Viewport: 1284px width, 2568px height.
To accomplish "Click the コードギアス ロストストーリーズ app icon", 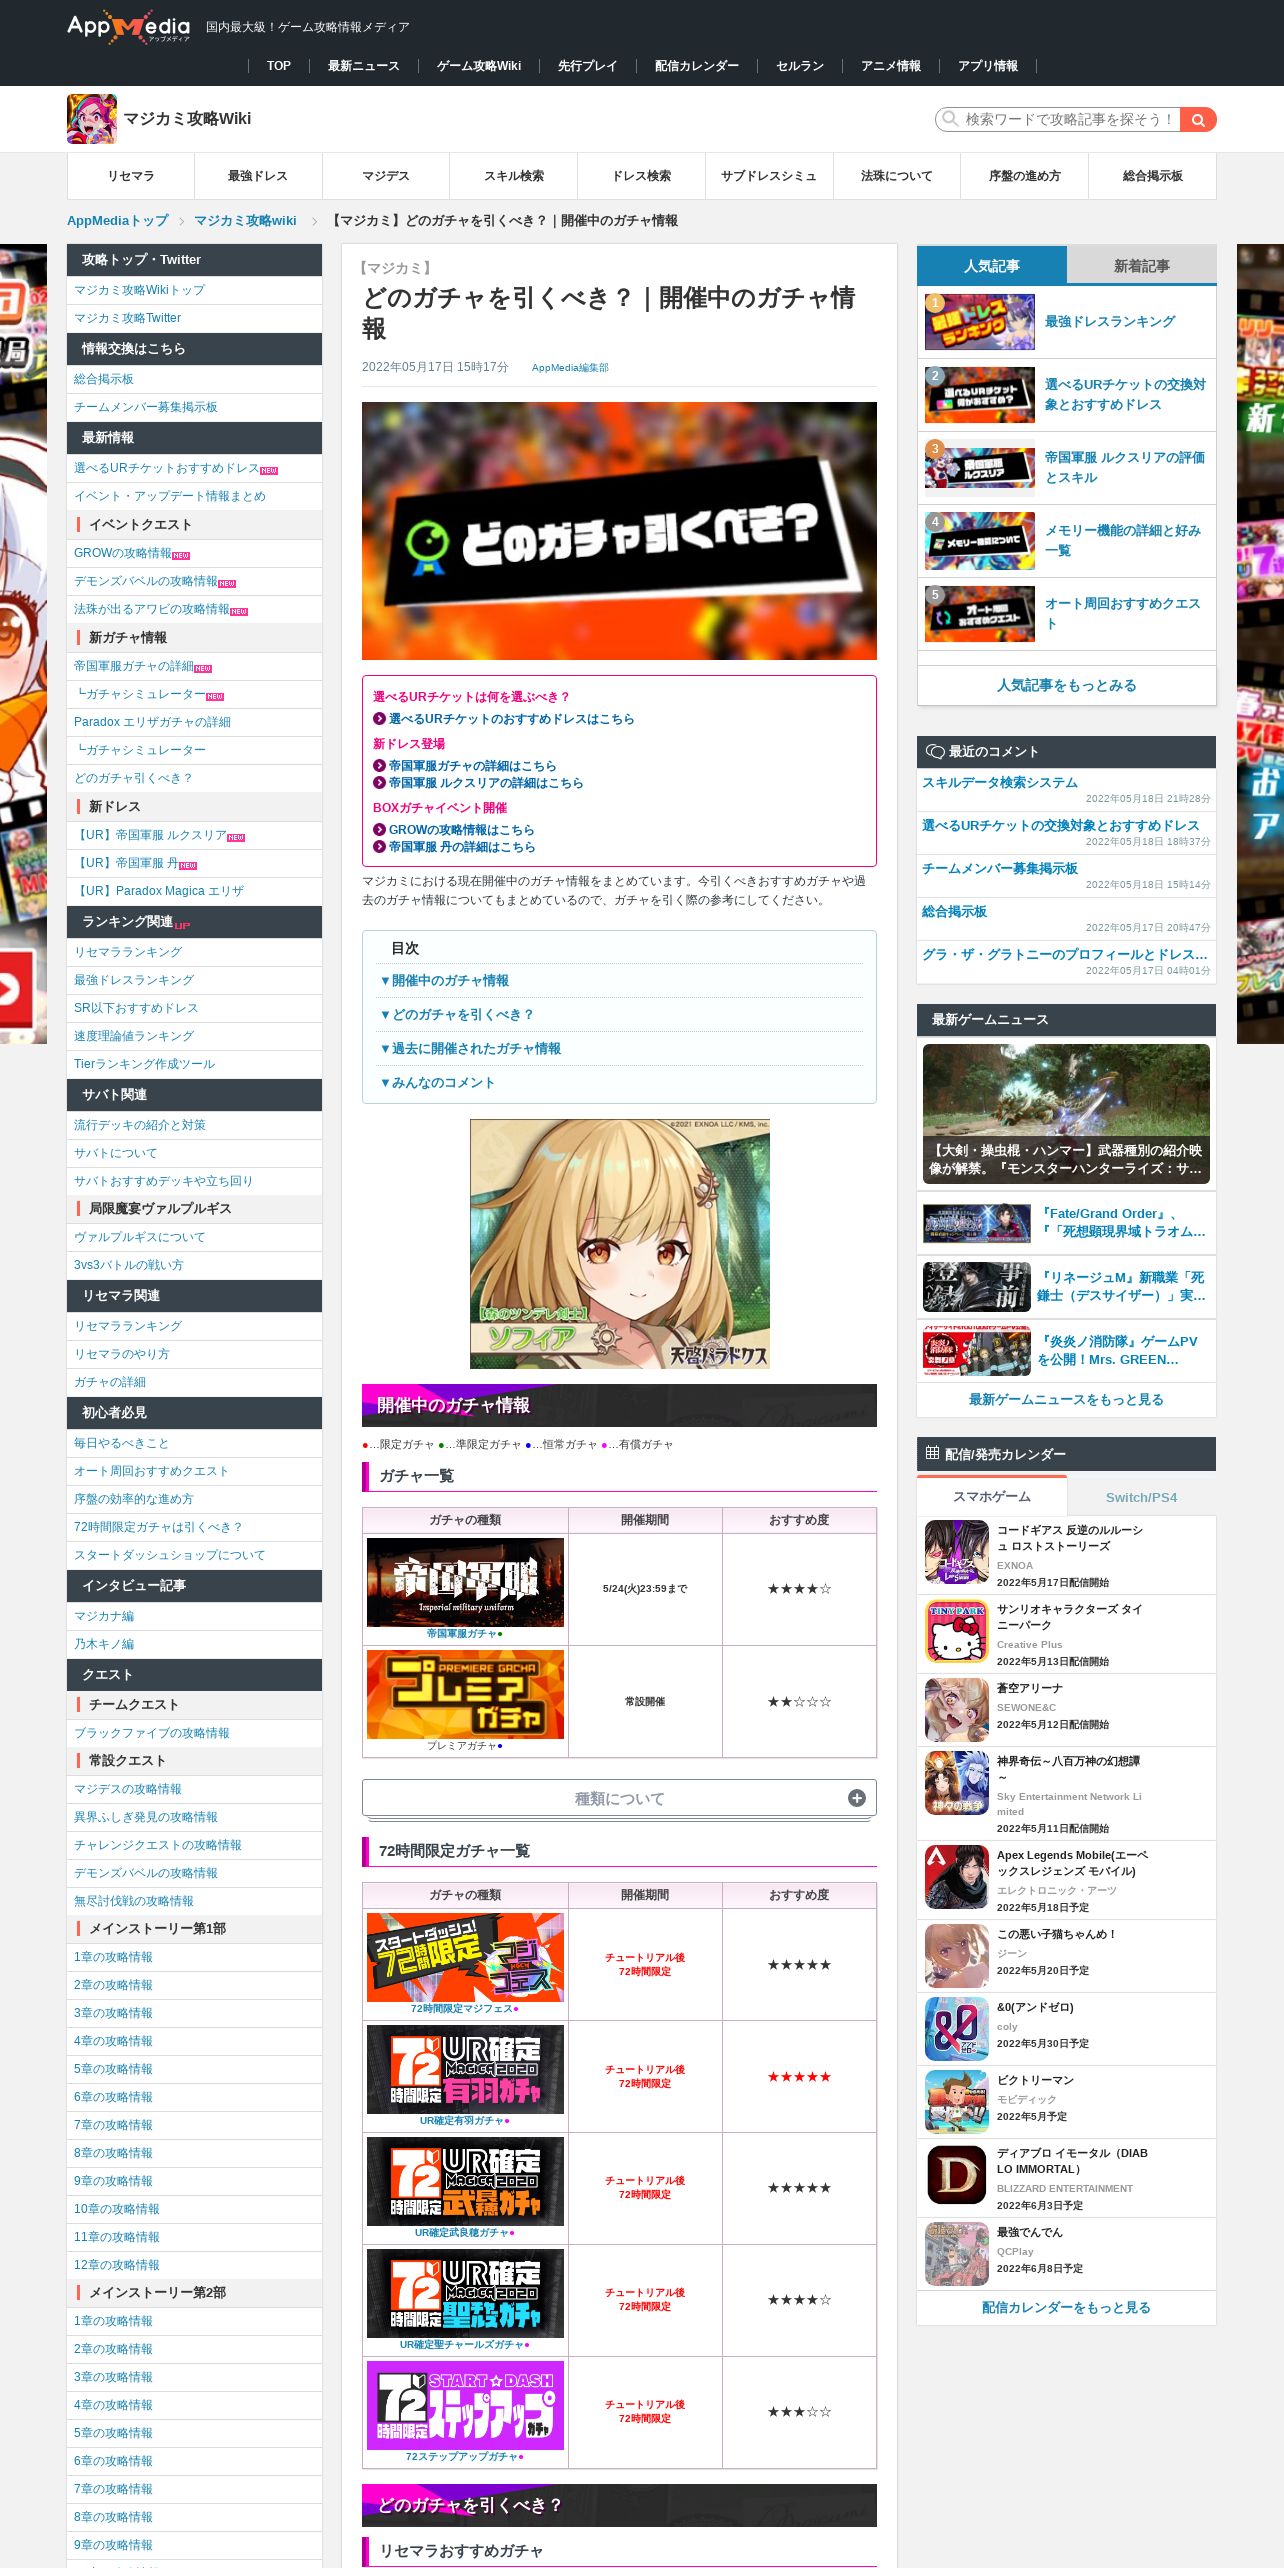I will tap(957, 1552).
